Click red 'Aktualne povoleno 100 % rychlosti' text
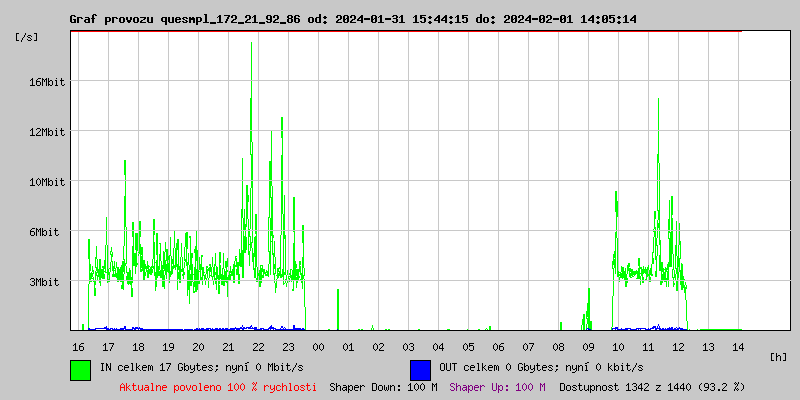Screen dimensions: 800x400 point(218,387)
